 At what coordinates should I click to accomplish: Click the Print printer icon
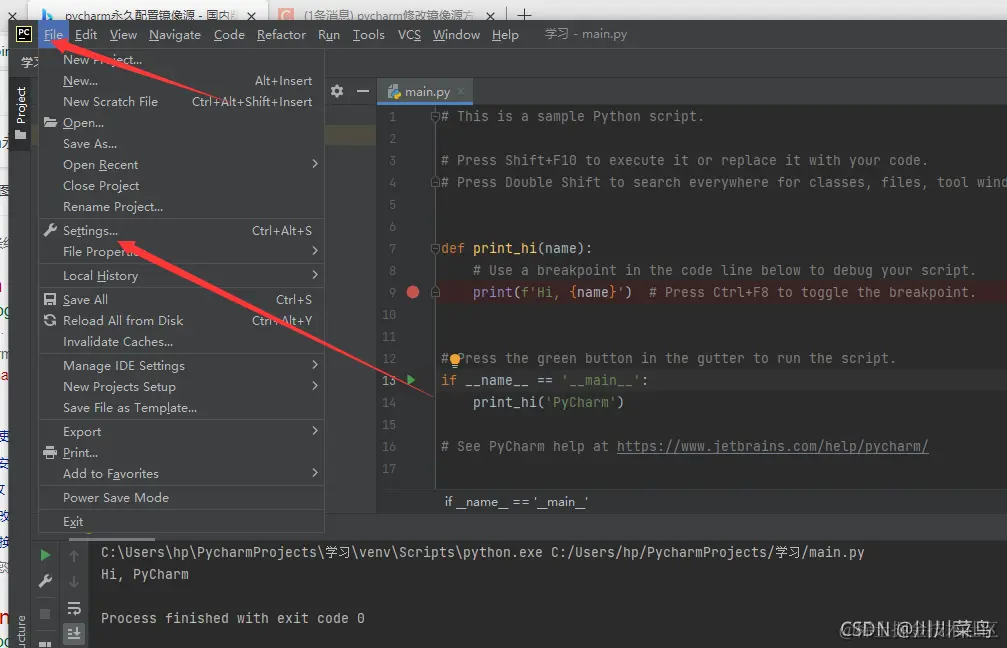click(x=50, y=452)
